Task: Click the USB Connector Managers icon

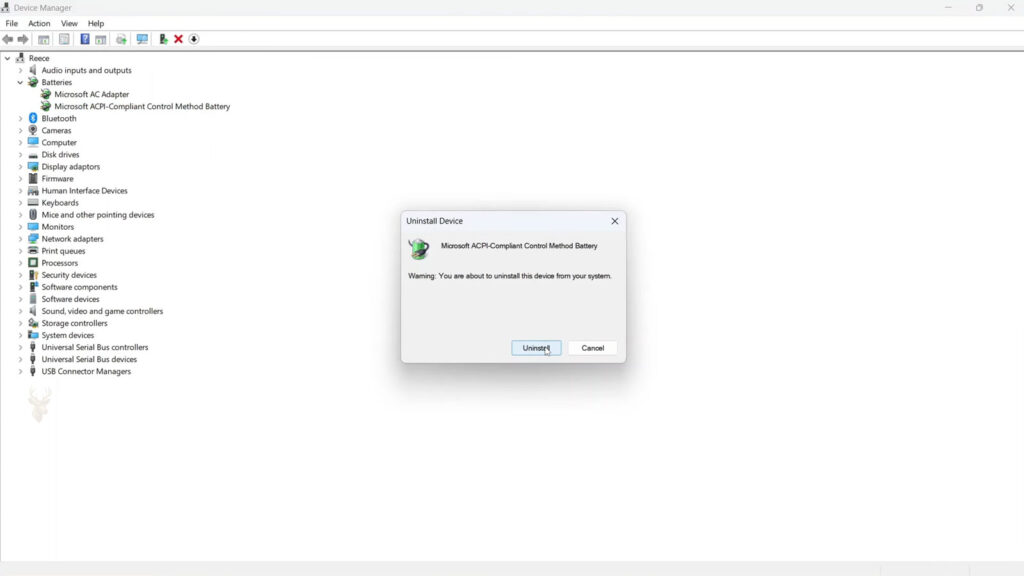Action: point(33,371)
